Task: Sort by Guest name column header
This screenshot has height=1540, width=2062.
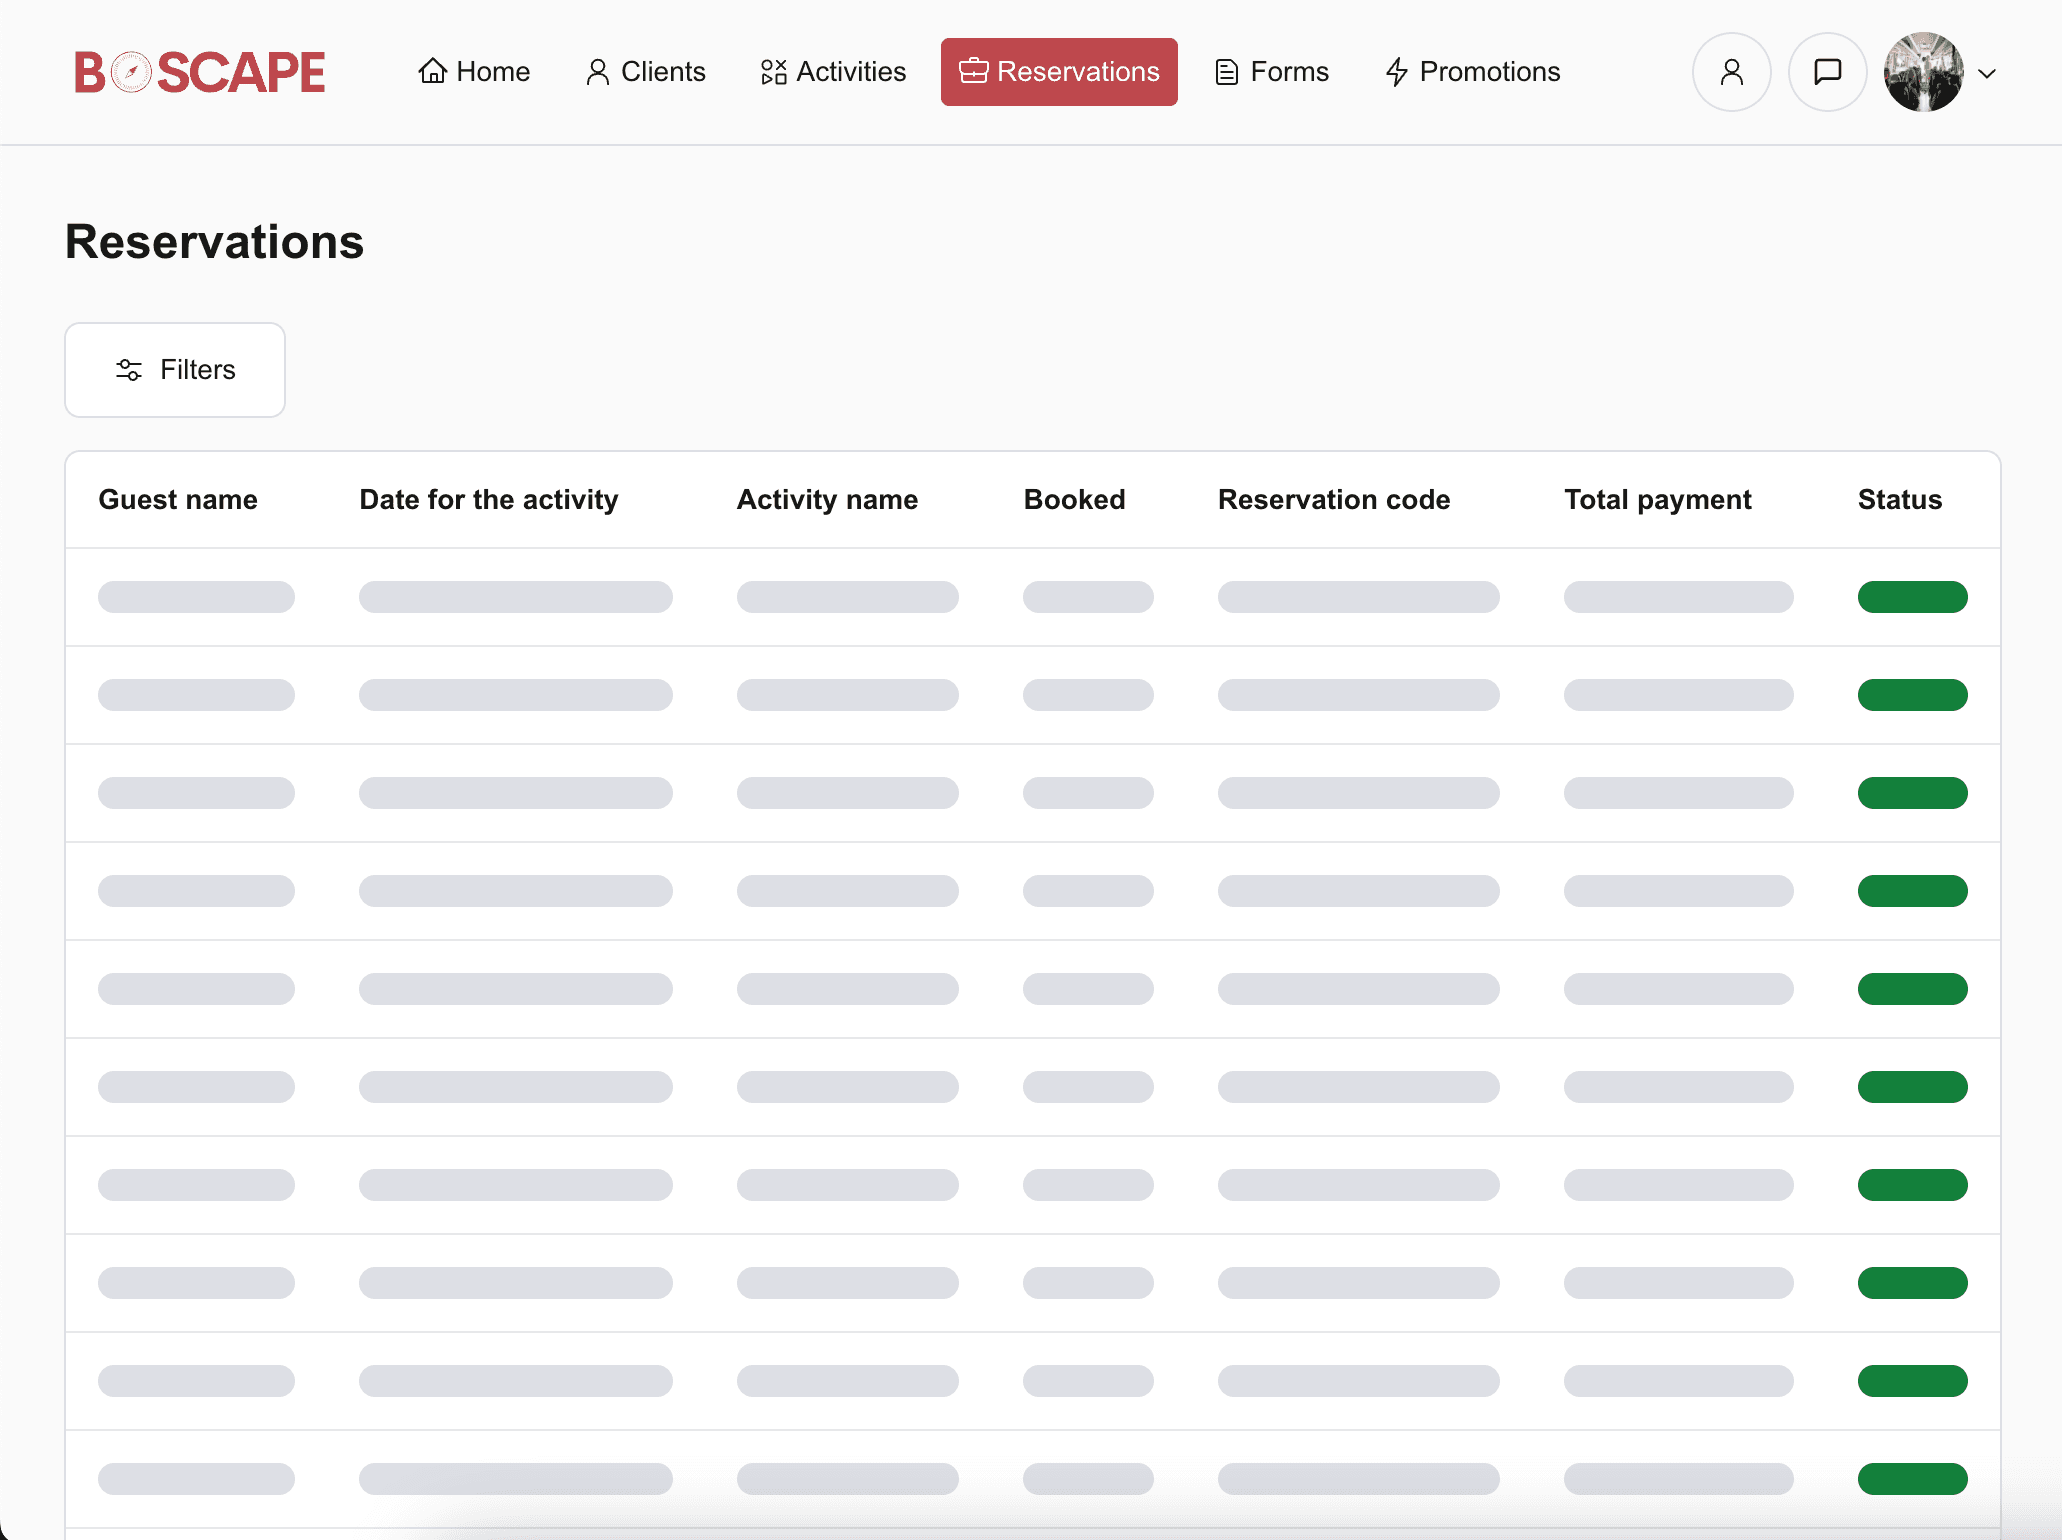Action: click(x=178, y=499)
